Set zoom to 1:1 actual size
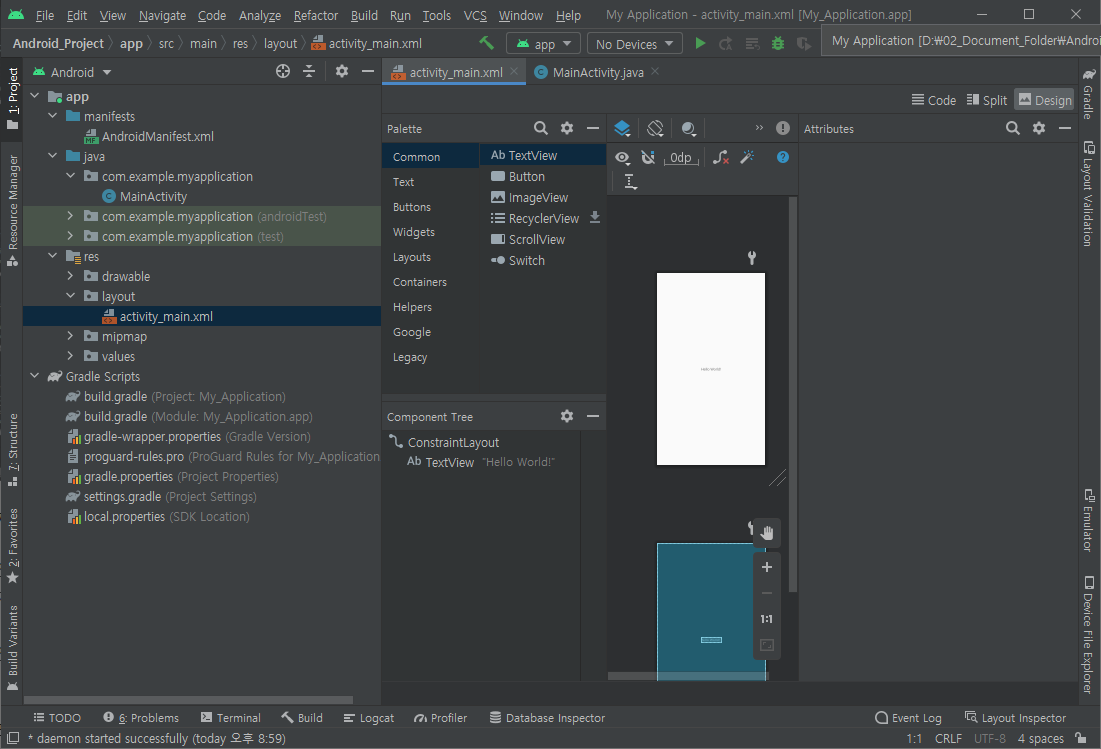 tap(767, 619)
